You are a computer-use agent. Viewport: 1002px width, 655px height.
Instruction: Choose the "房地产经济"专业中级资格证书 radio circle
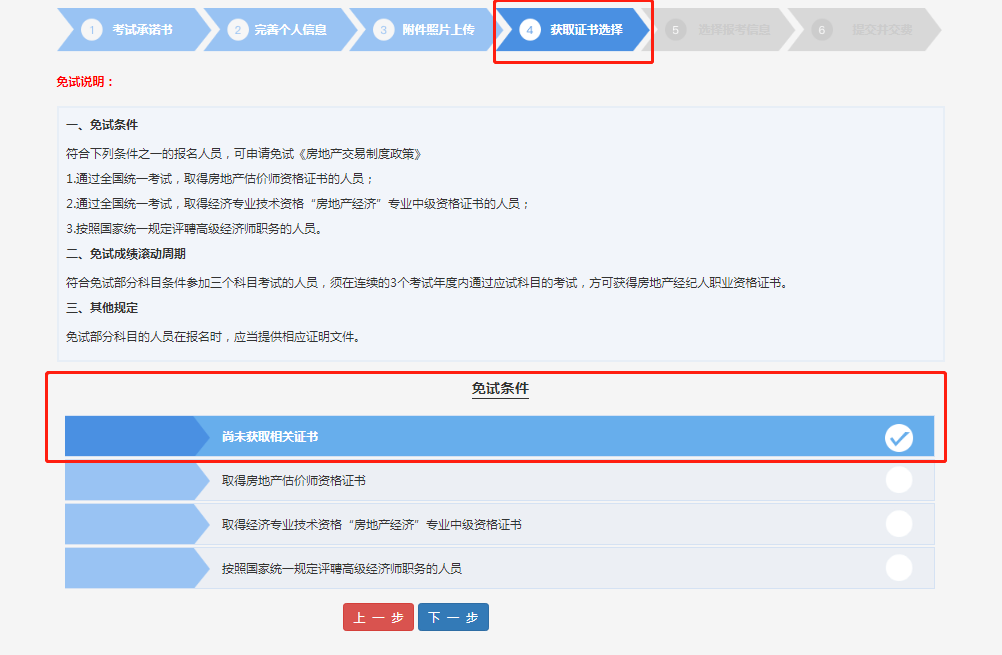point(899,524)
